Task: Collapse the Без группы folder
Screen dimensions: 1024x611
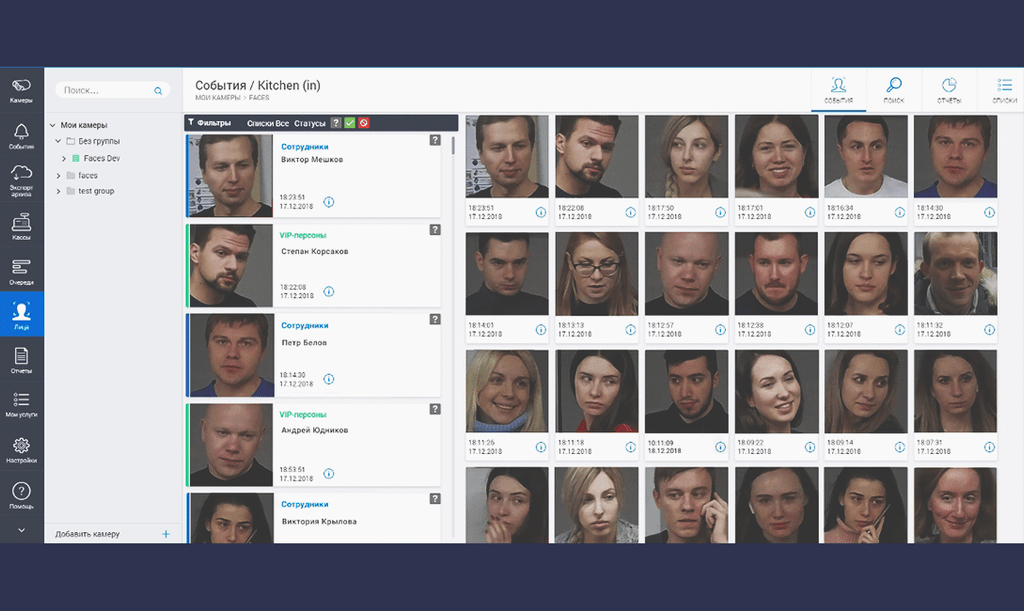Action: coord(58,141)
